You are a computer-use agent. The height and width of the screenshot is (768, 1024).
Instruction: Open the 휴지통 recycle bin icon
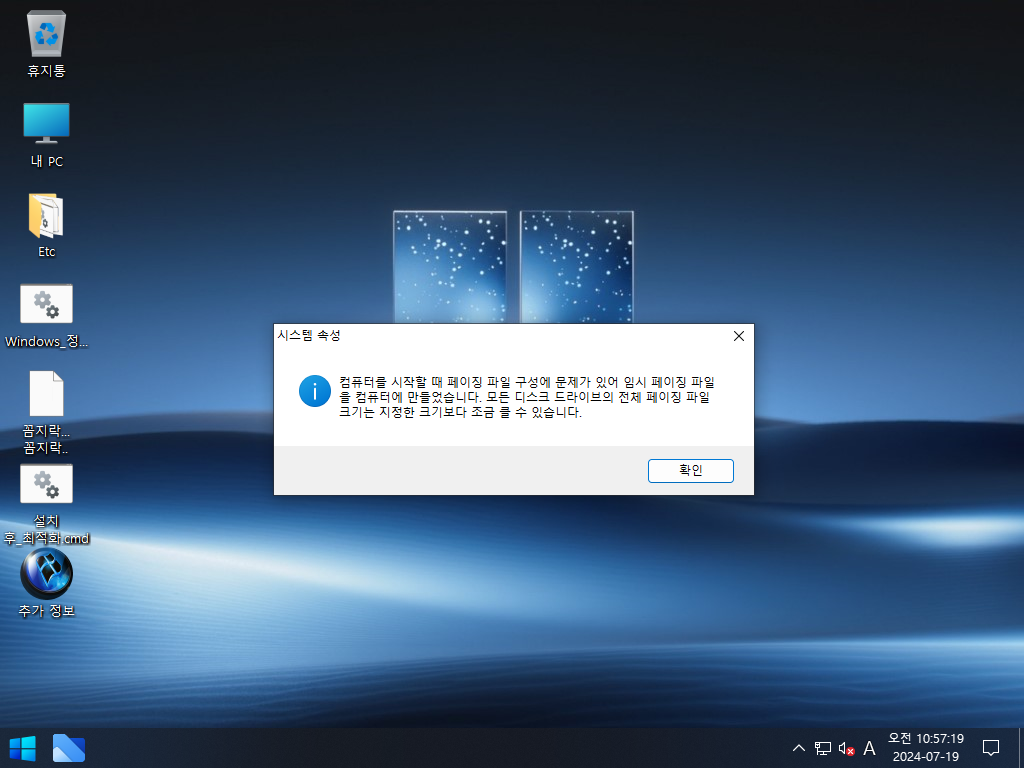pos(46,44)
